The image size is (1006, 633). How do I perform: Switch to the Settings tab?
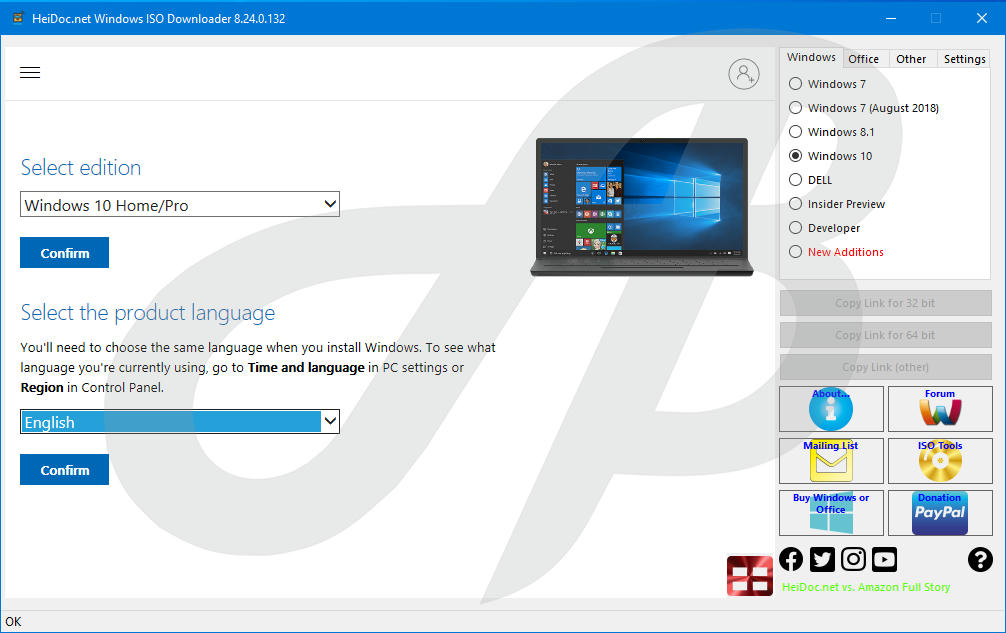click(964, 59)
